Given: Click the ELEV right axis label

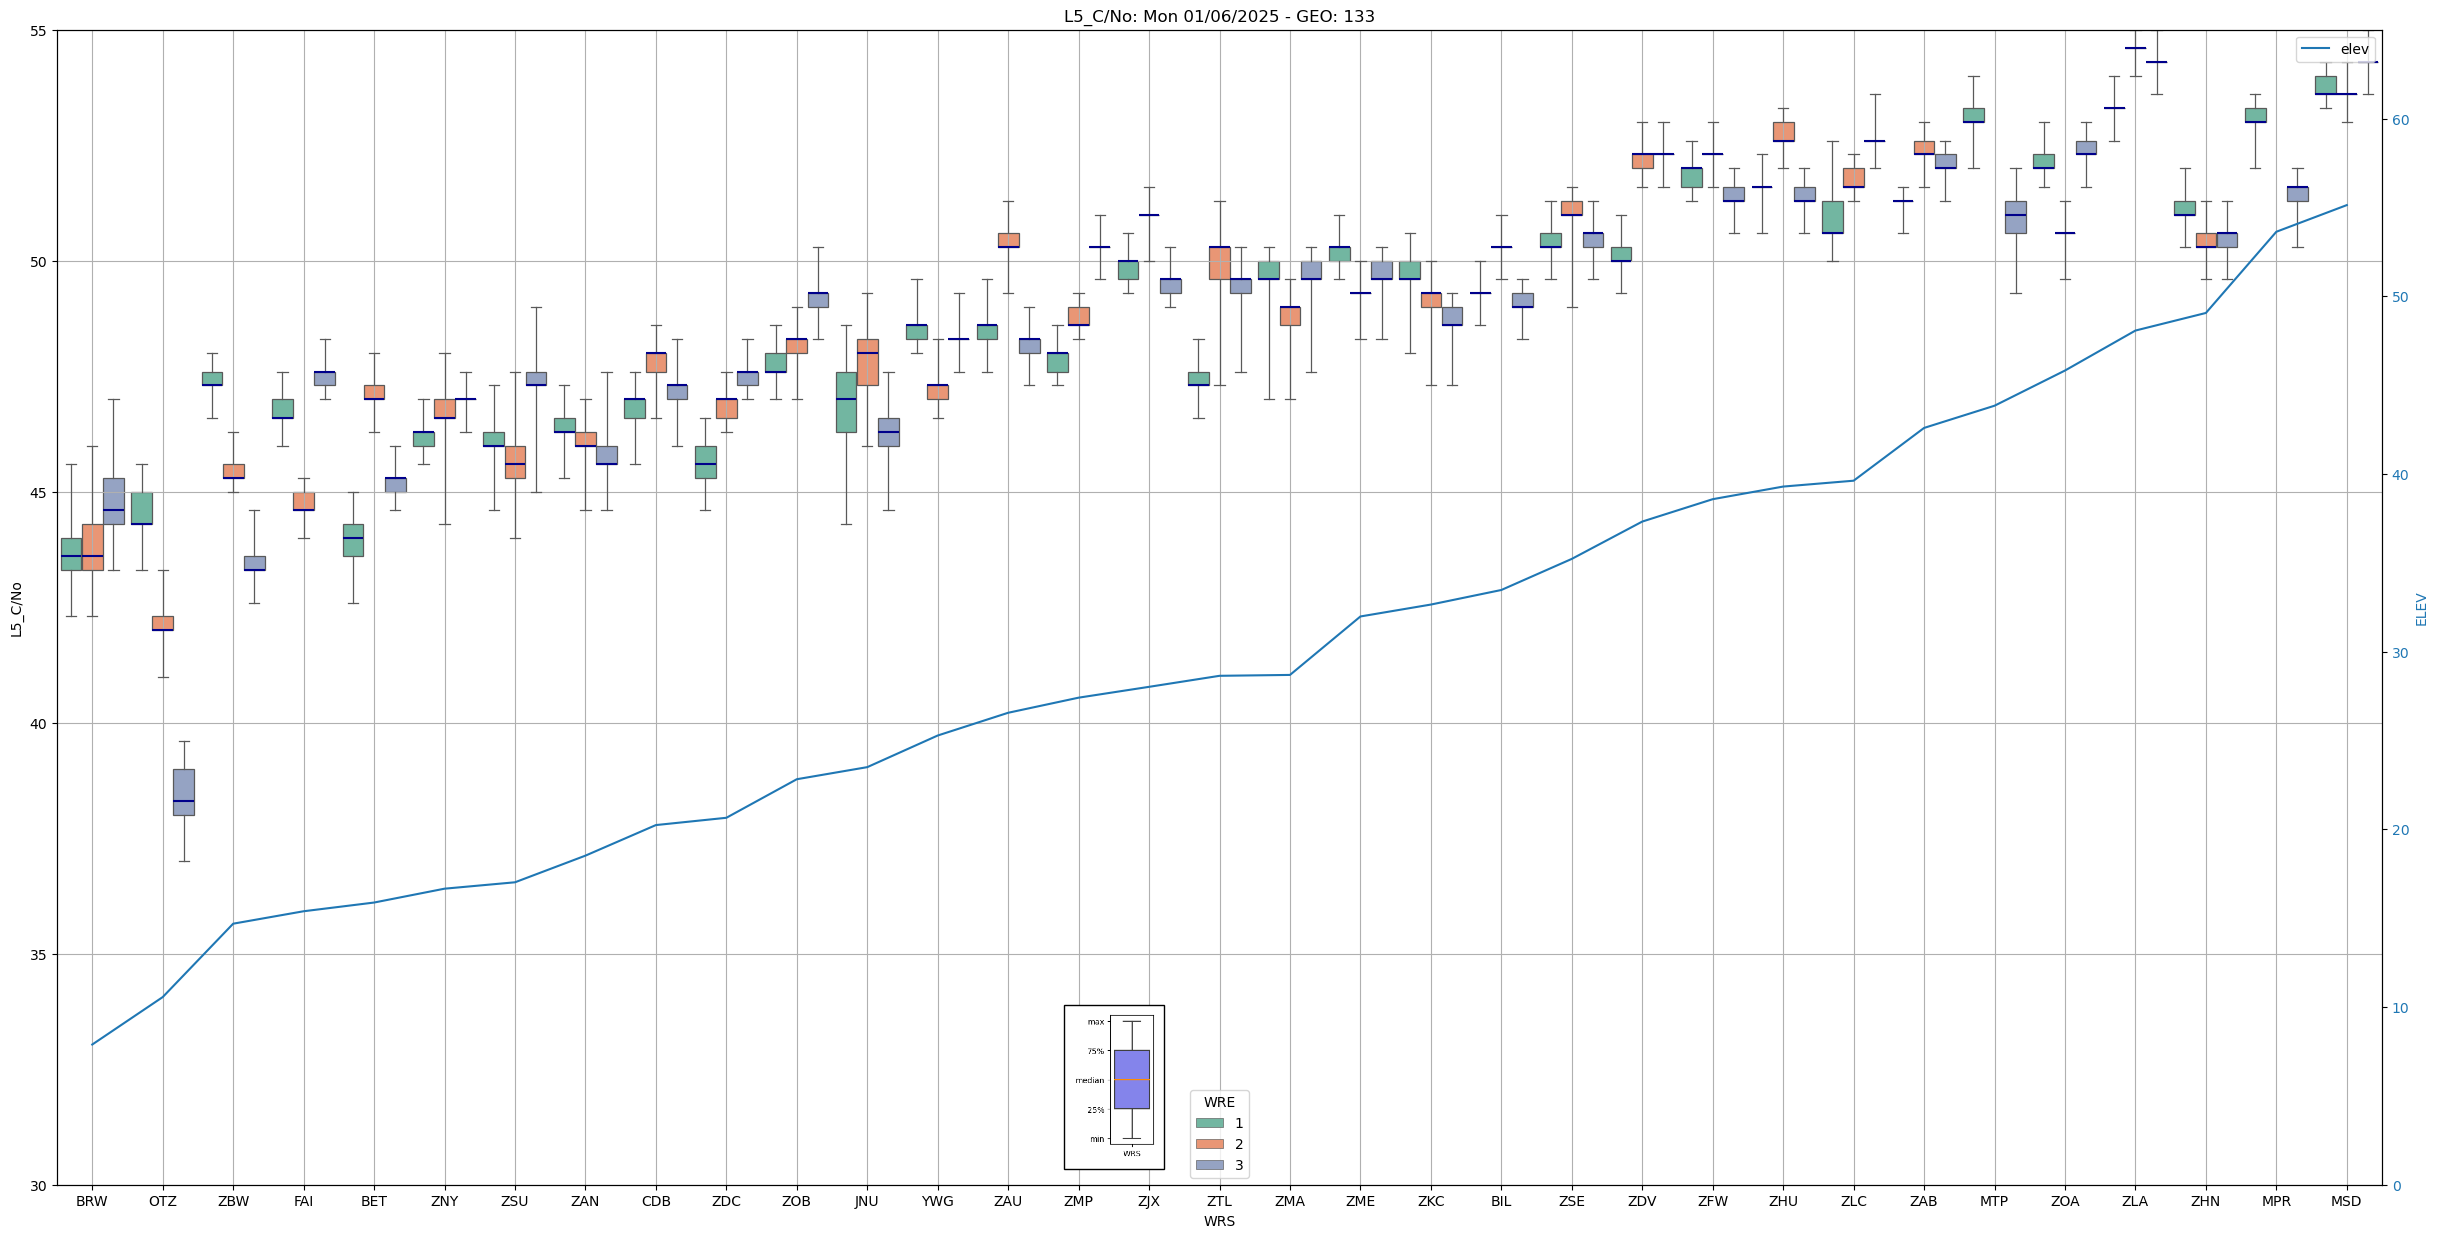Looking at the screenshot, I should click(2421, 609).
